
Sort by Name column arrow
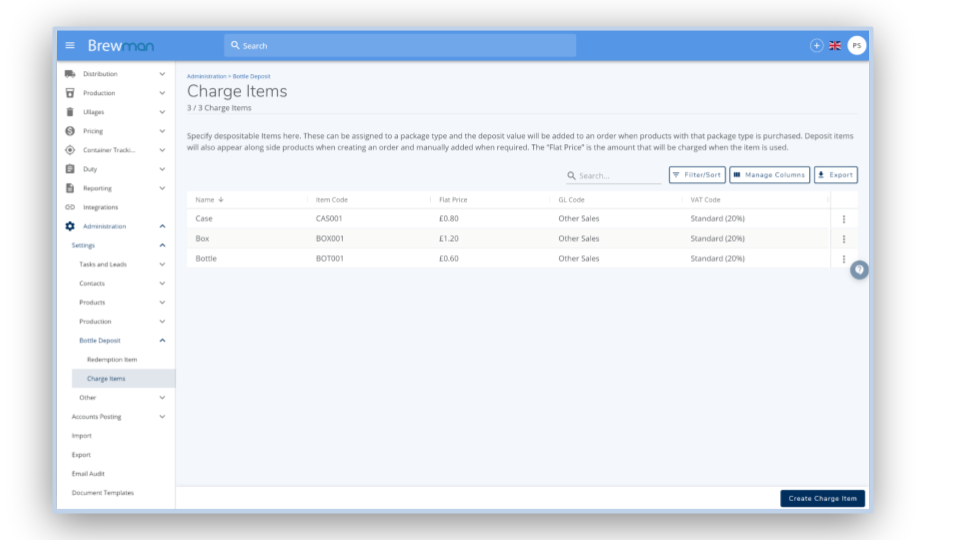pos(221,200)
